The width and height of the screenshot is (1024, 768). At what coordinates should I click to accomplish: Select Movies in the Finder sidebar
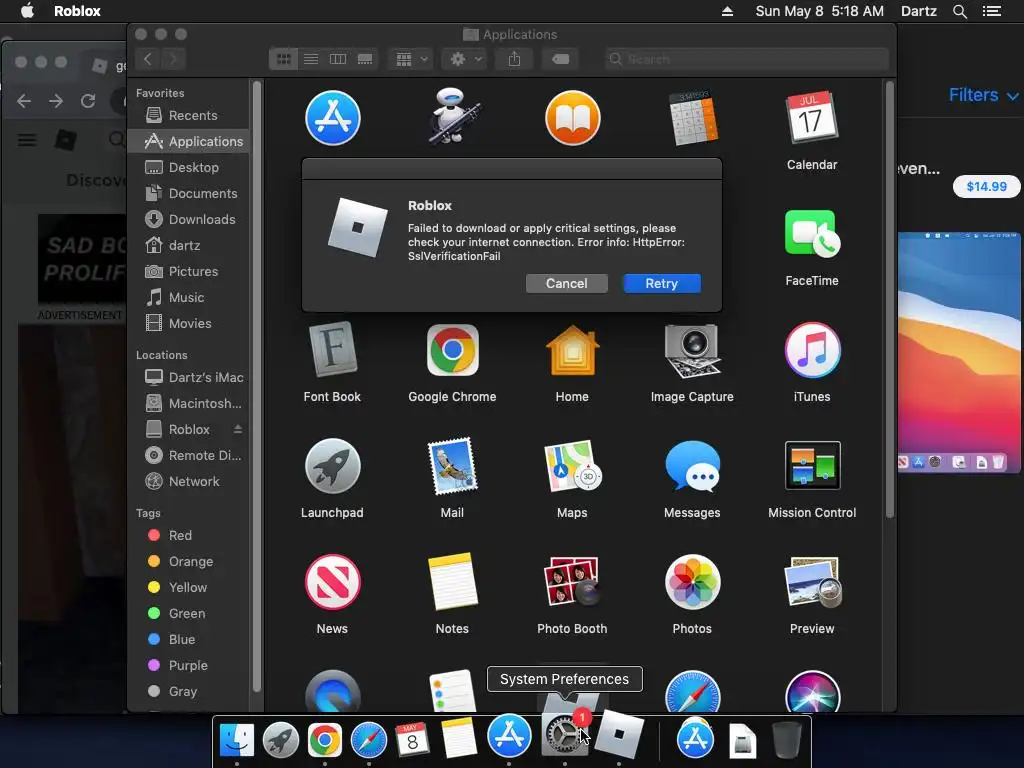point(188,324)
